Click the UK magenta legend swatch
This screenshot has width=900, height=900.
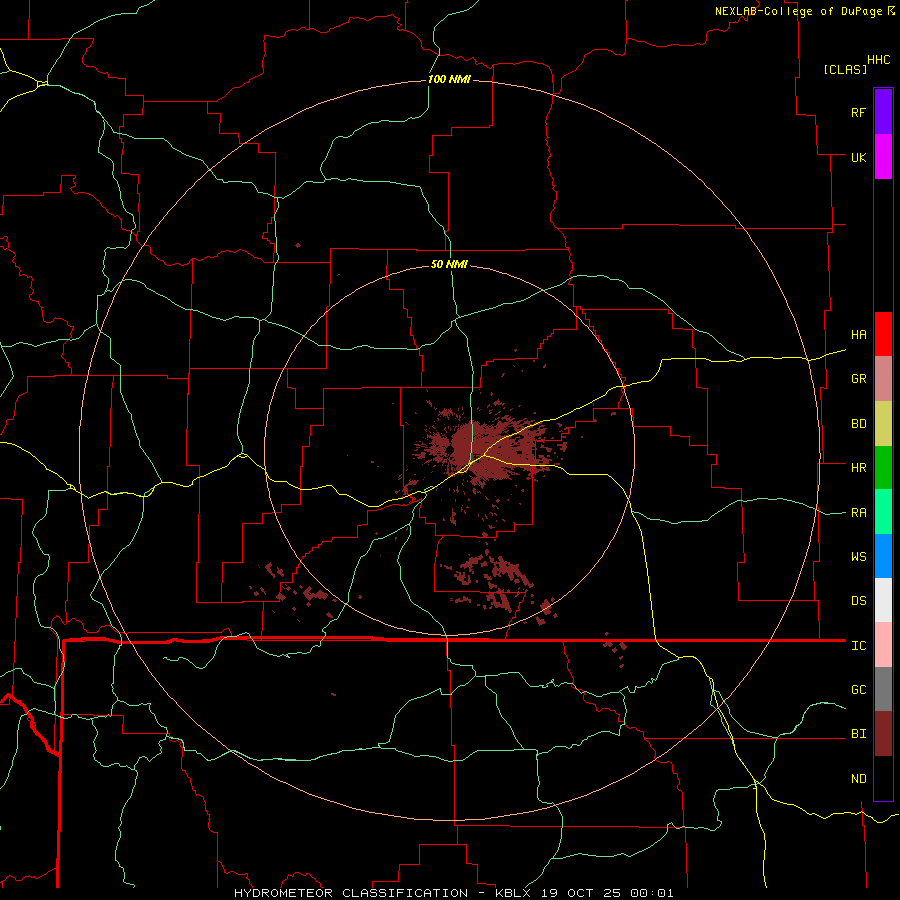click(883, 157)
